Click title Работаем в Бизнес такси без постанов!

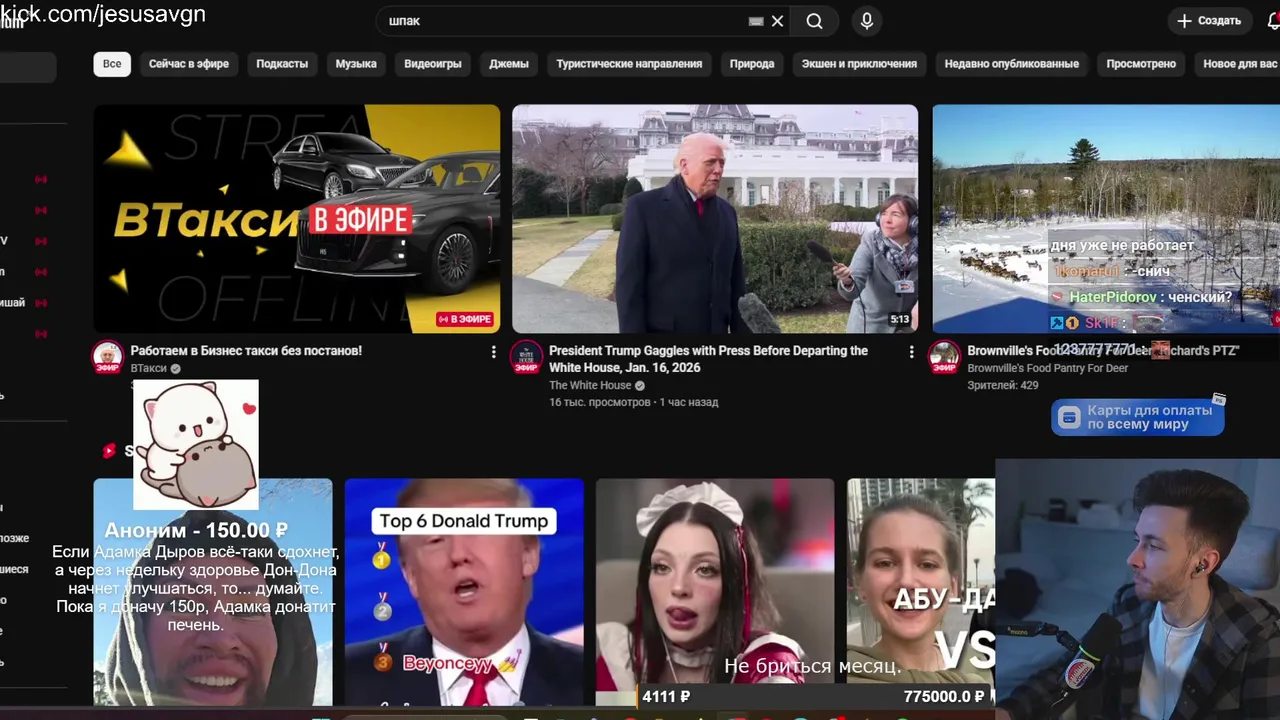tap(246, 351)
